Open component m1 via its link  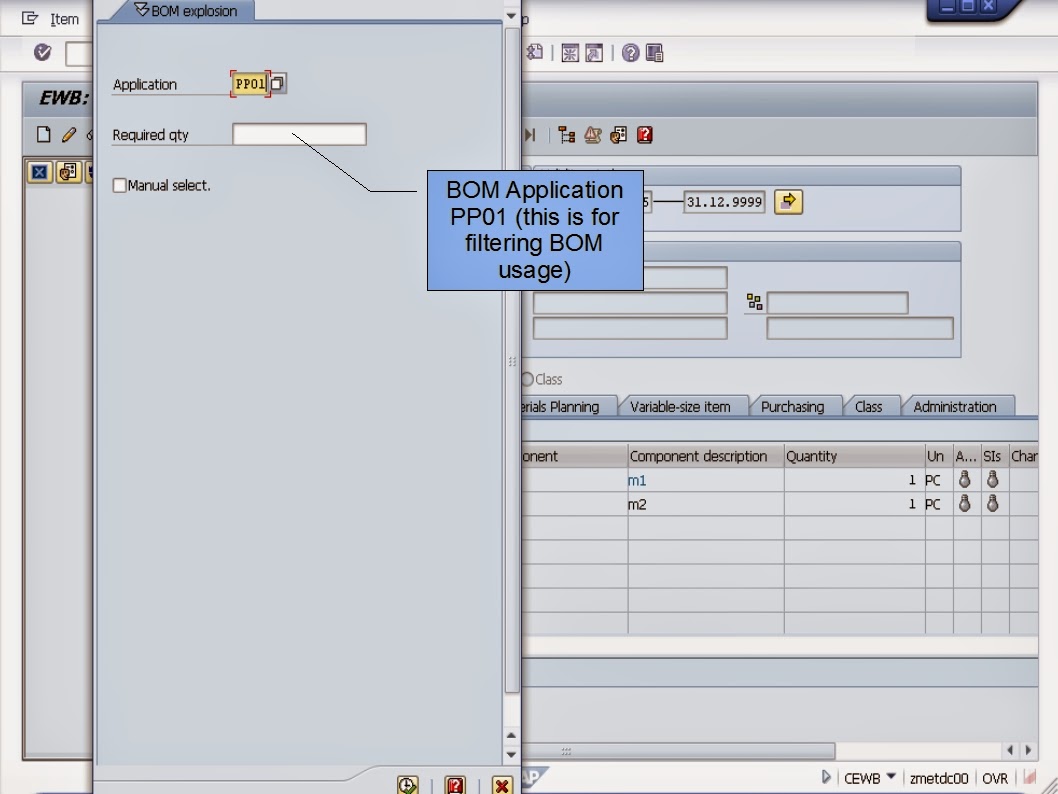click(x=636, y=479)
